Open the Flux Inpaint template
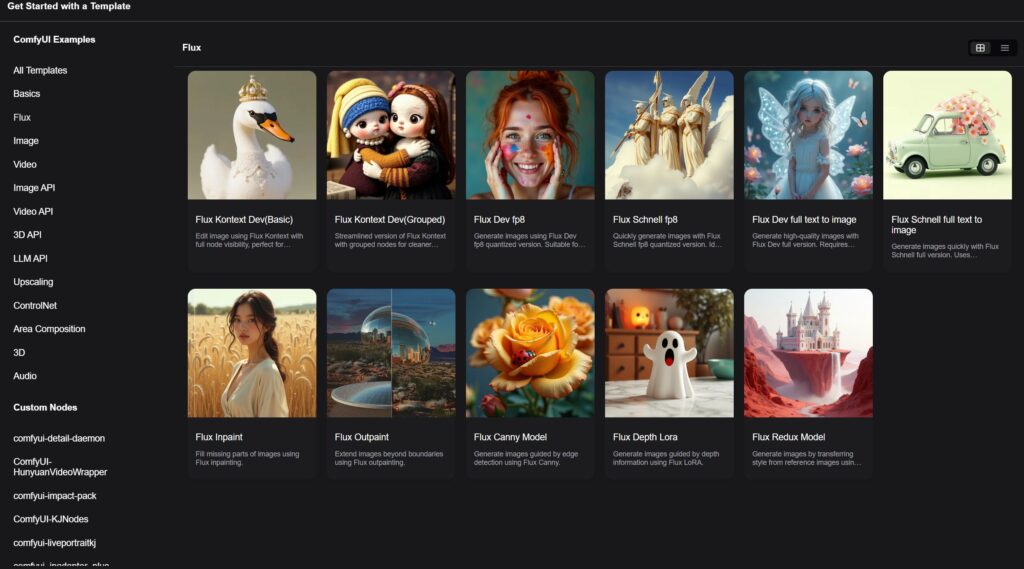 (x=252, y=353)
